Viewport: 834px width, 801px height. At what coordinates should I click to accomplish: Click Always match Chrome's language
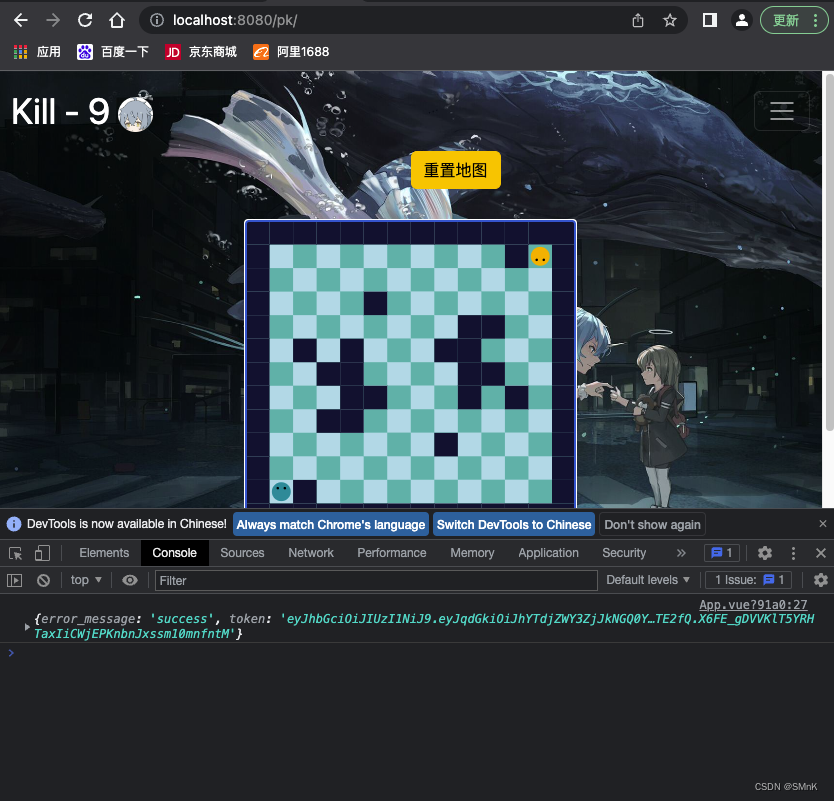click(x=331, y=524)
